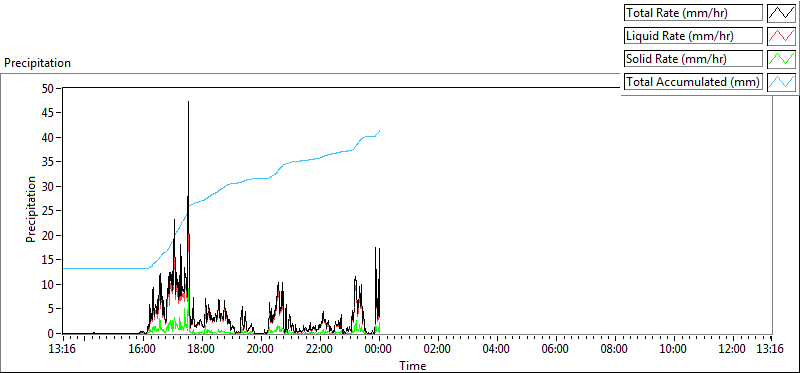Click the vertical Precipitation axis label
The height and width of the screenshot is (373, 800).
tap(31, 209)
